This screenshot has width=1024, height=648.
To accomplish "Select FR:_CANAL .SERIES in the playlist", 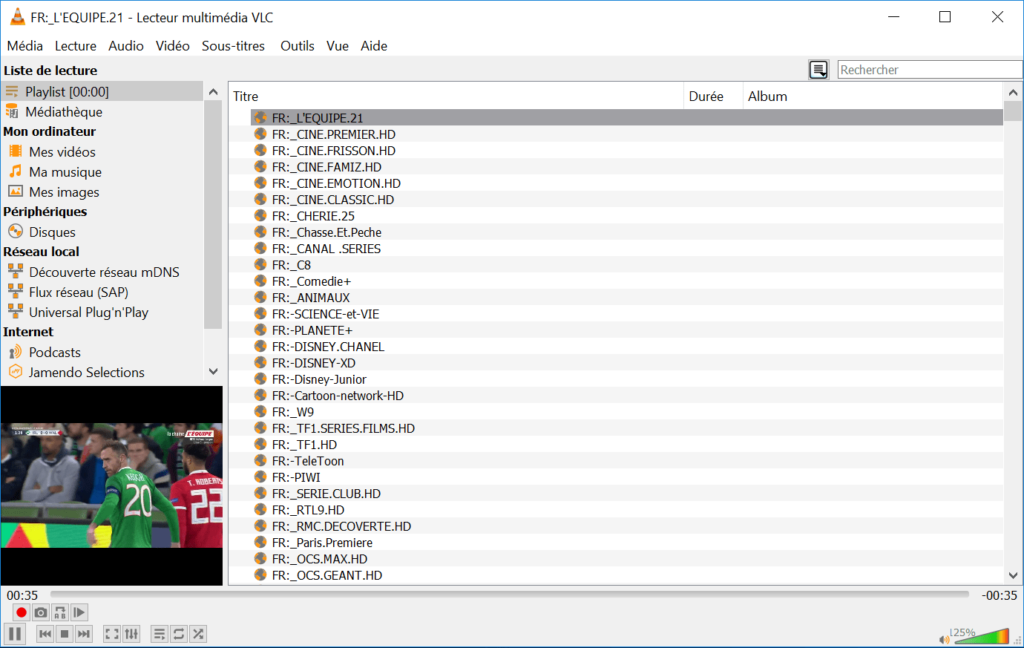I will click(325, 249).
